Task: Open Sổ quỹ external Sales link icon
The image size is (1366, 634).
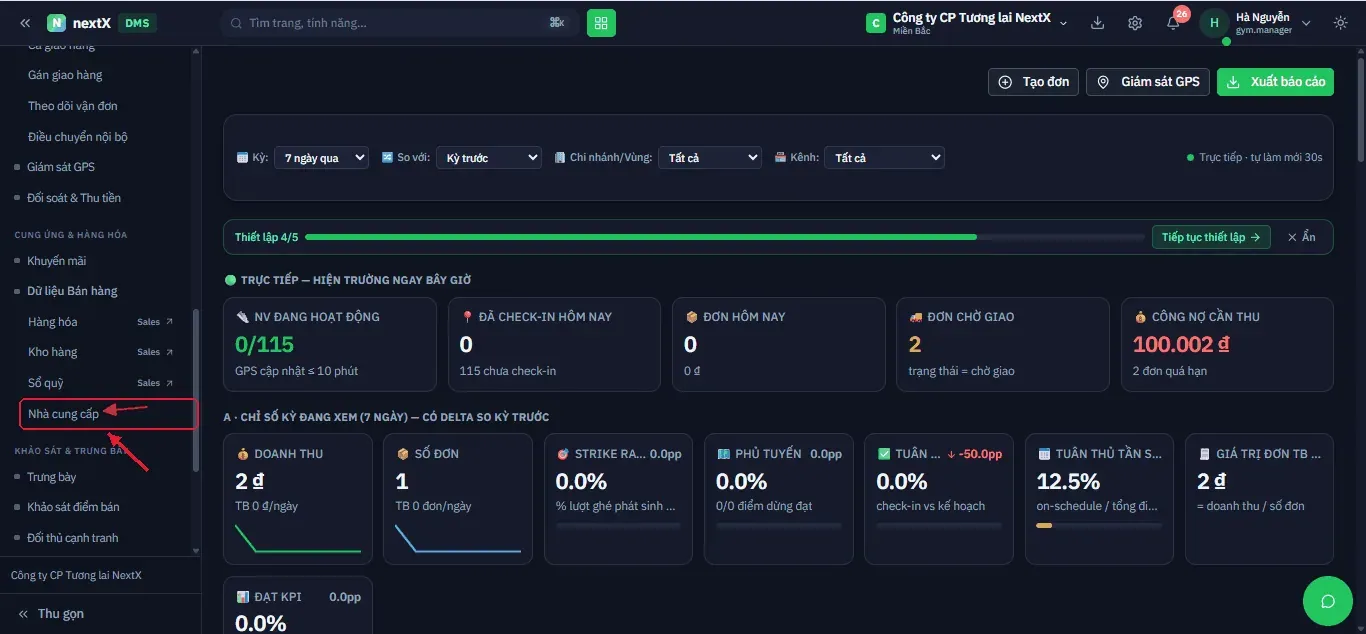Action: (169, 383)
